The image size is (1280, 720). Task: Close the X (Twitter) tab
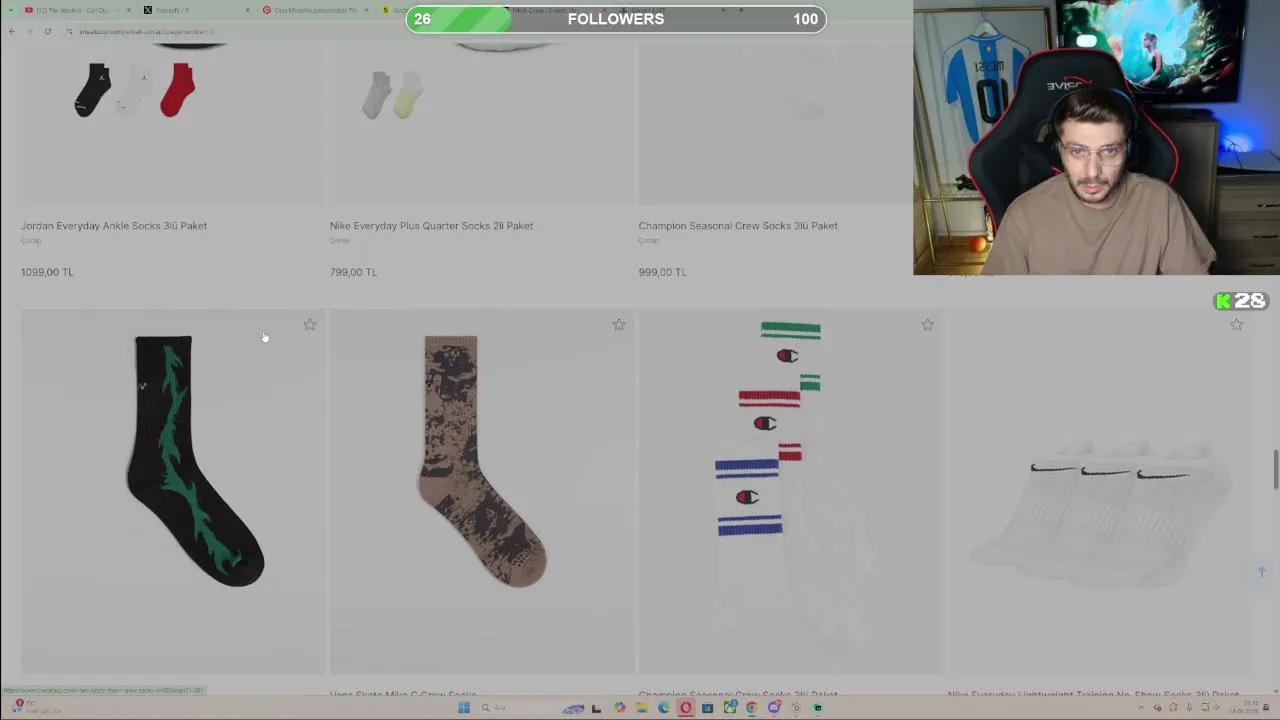[x=247, y=10]
